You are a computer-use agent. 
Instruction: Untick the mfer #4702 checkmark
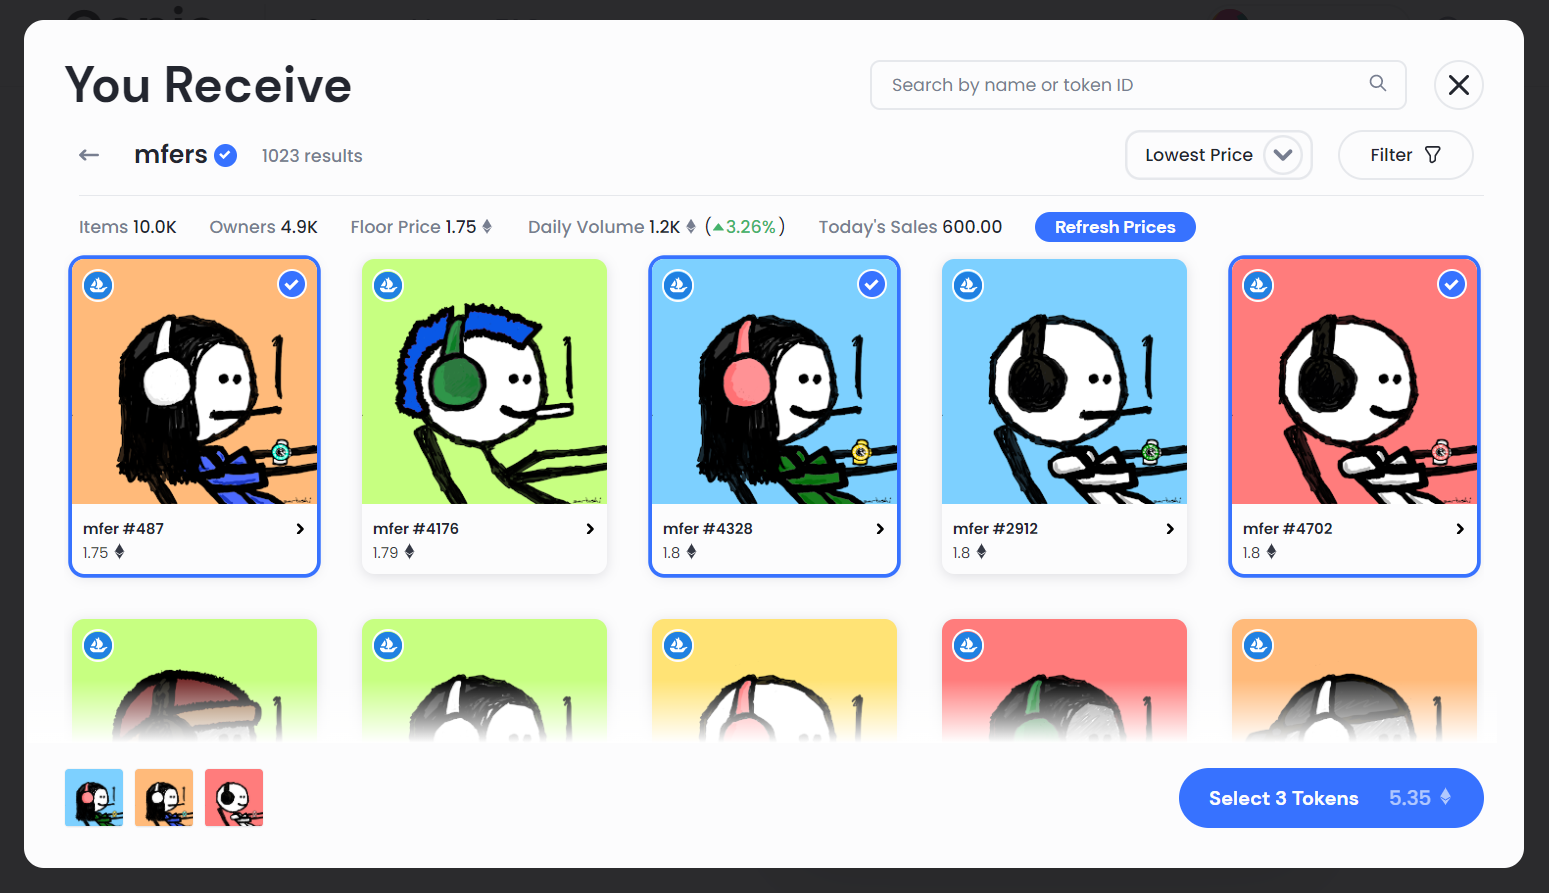tap(1452, 285)
